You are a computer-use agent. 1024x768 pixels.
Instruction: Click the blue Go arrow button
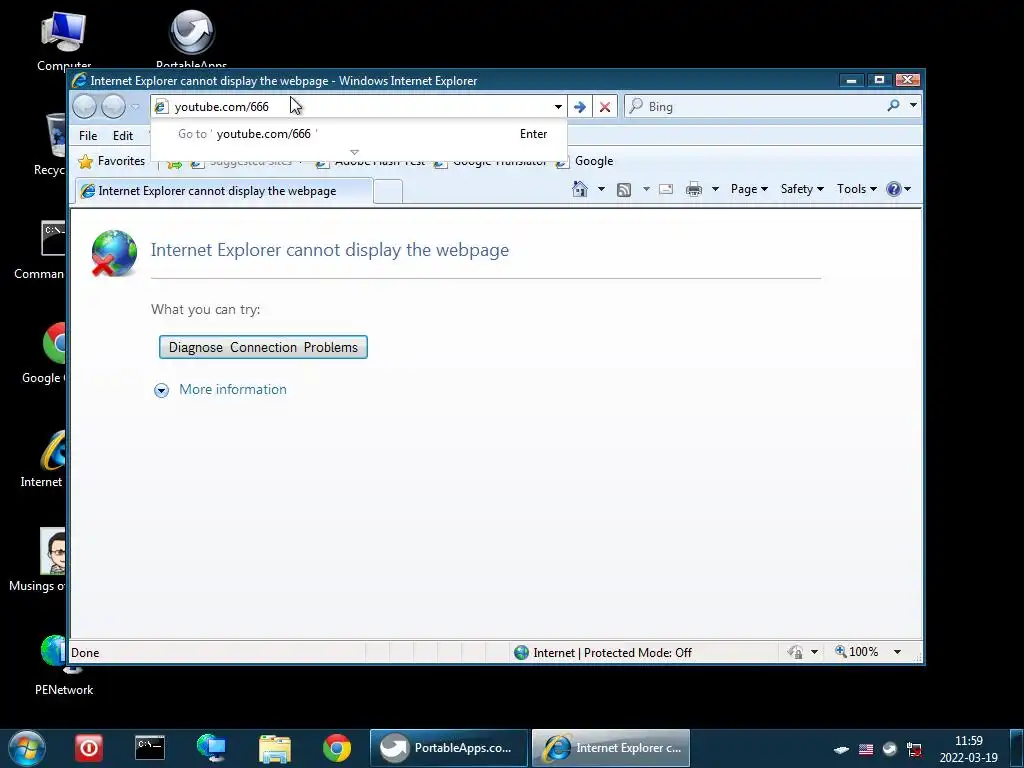coord(579,106)
